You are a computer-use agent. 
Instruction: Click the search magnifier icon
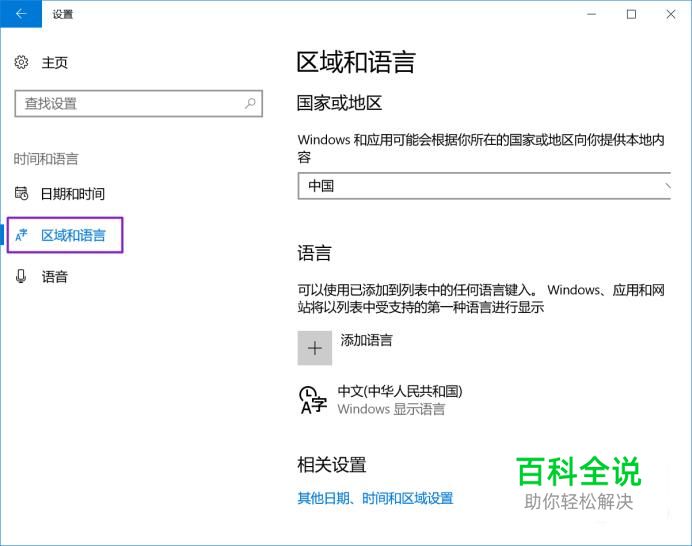(x=250, y=104)
